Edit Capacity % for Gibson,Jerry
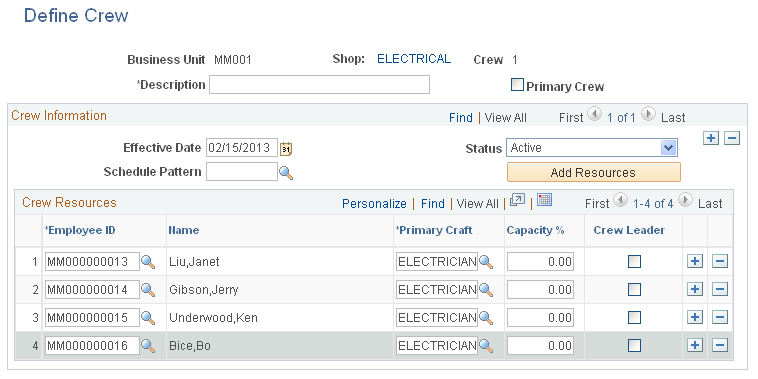758x379 pixels. (x=540, y=290)
